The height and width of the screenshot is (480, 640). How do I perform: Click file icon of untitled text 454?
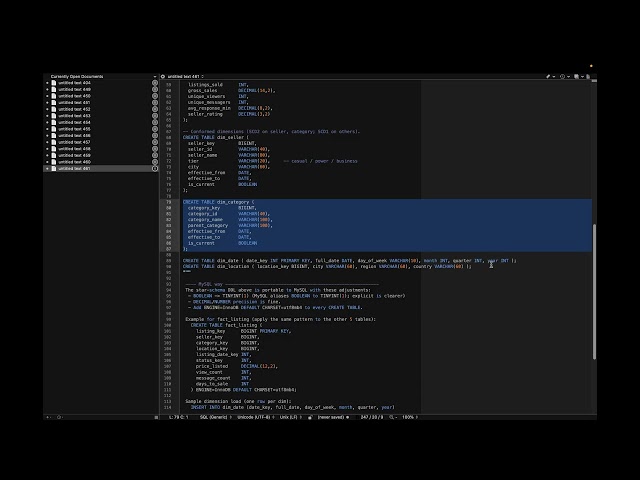coord(53,122)
